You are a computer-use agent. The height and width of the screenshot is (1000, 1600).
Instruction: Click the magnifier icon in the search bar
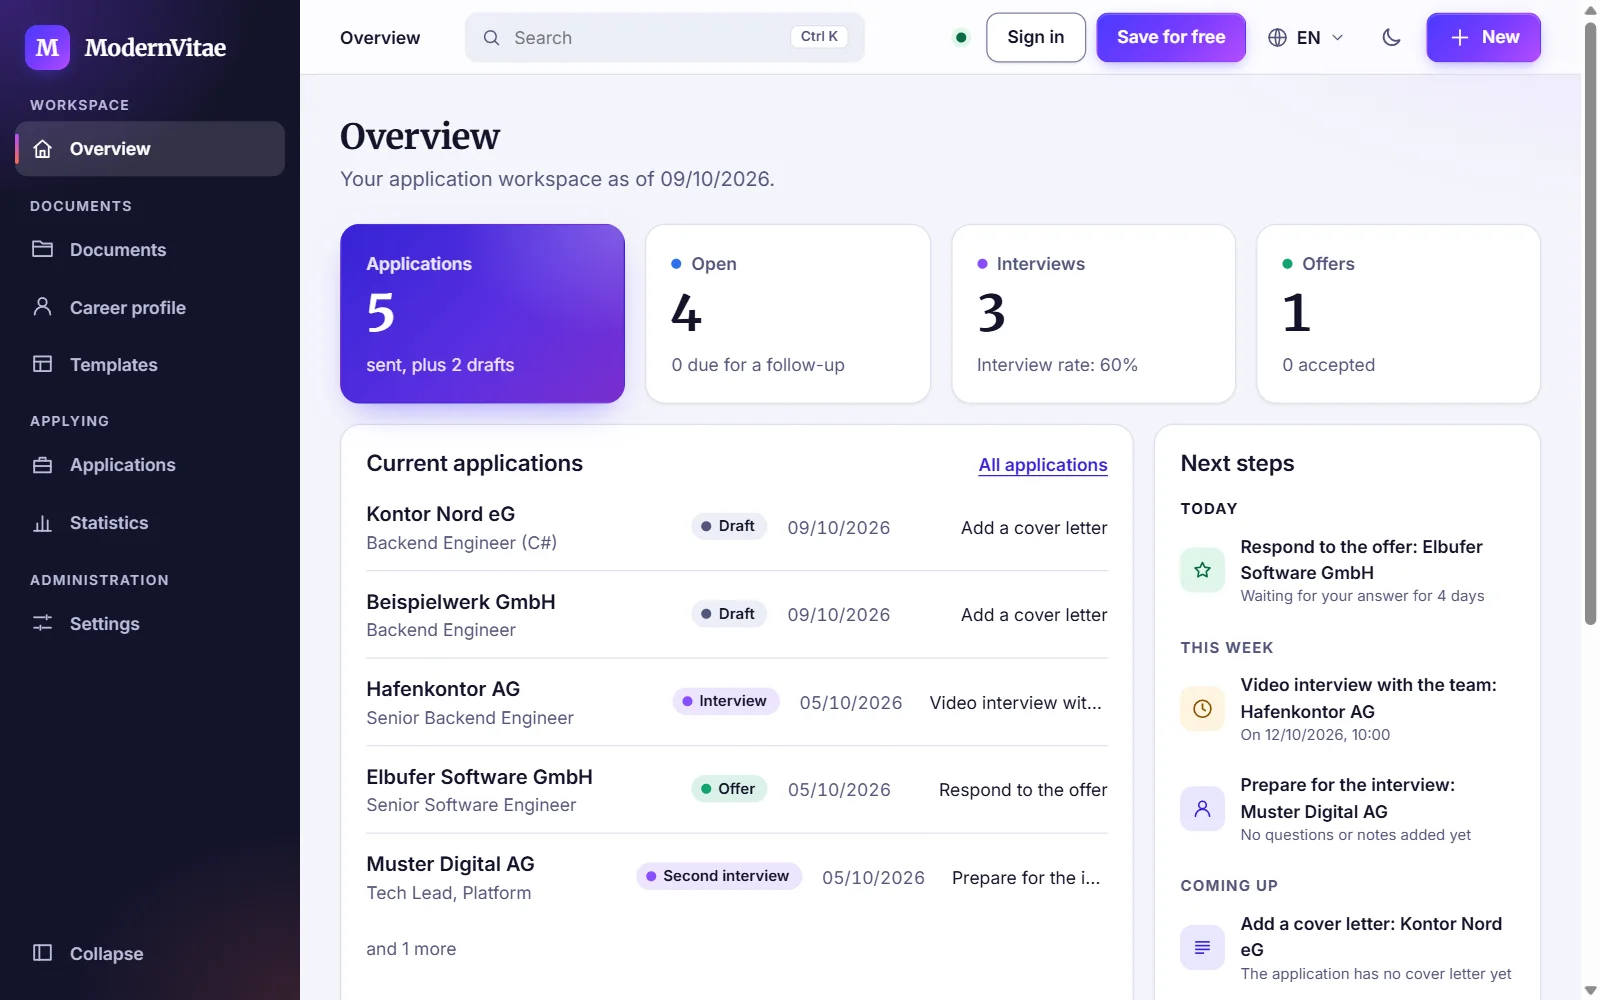pos(491,38)
